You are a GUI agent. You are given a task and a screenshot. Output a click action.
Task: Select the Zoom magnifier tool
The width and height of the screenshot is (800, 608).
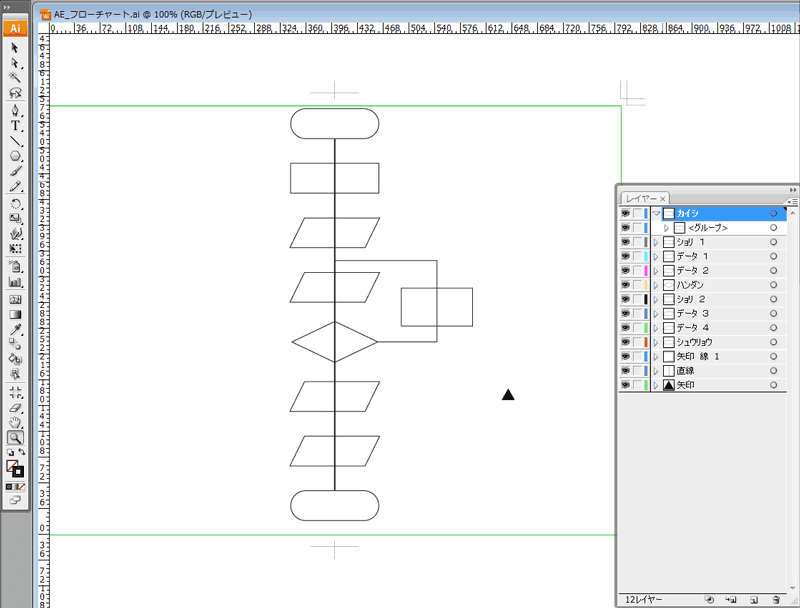pyautogui.click(x=16, y=437)
